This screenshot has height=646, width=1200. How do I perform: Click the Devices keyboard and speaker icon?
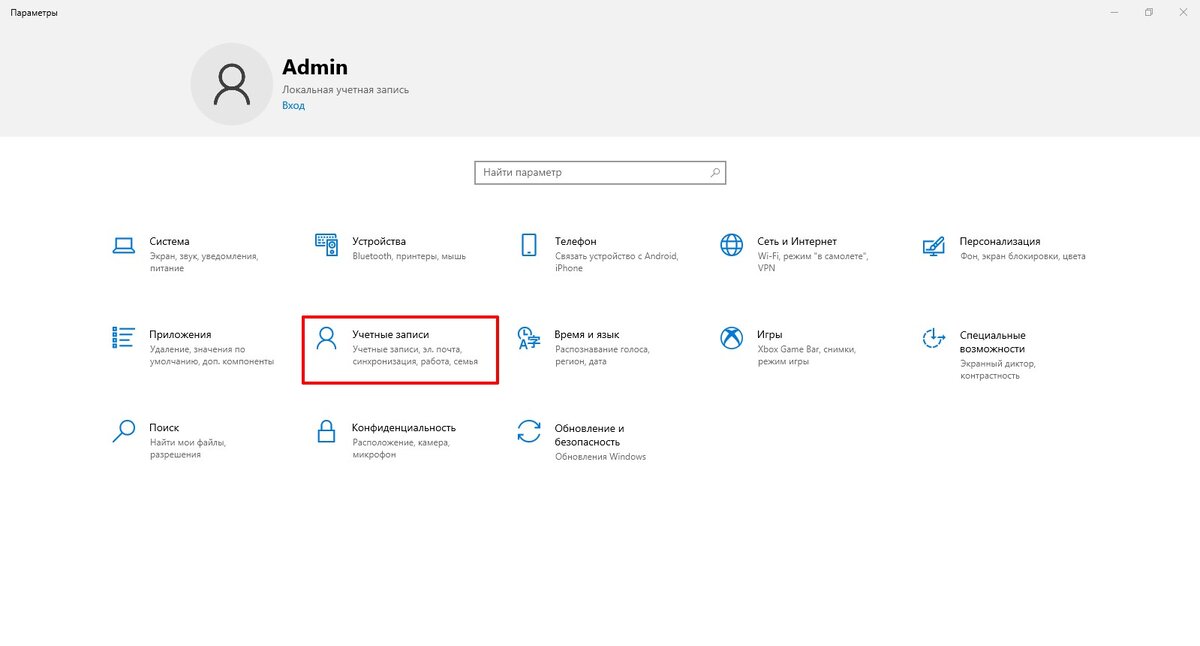pos(327,245)
